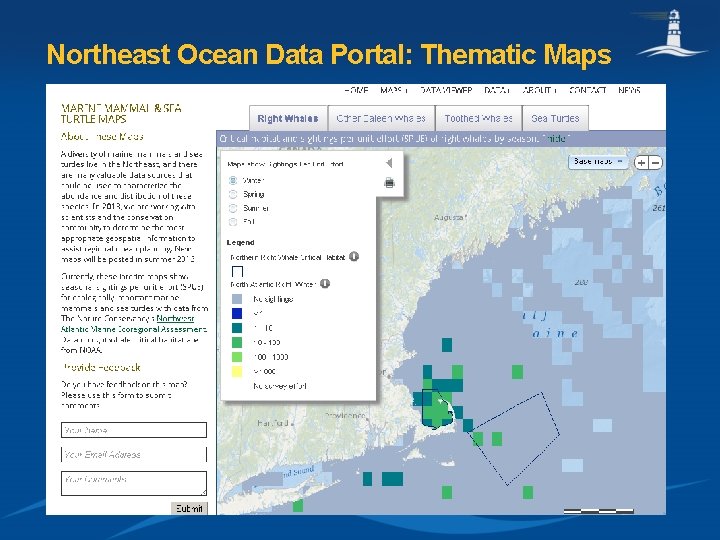Select the Summer season radio button
This screenshot has width=720, height=540.
point(233,208)
